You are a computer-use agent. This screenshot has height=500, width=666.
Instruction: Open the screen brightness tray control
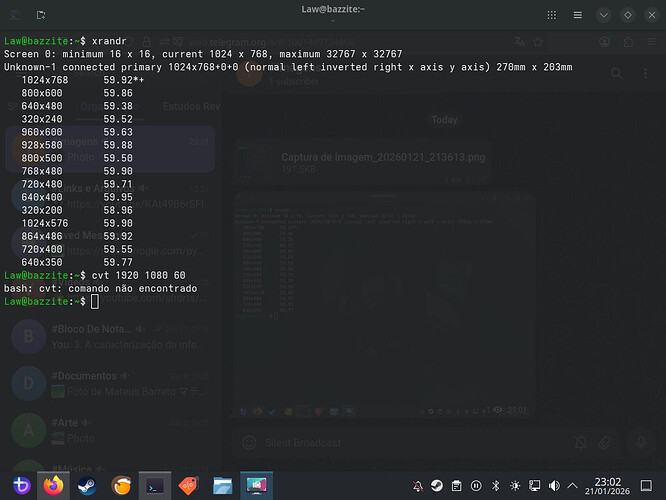point(514,485)
